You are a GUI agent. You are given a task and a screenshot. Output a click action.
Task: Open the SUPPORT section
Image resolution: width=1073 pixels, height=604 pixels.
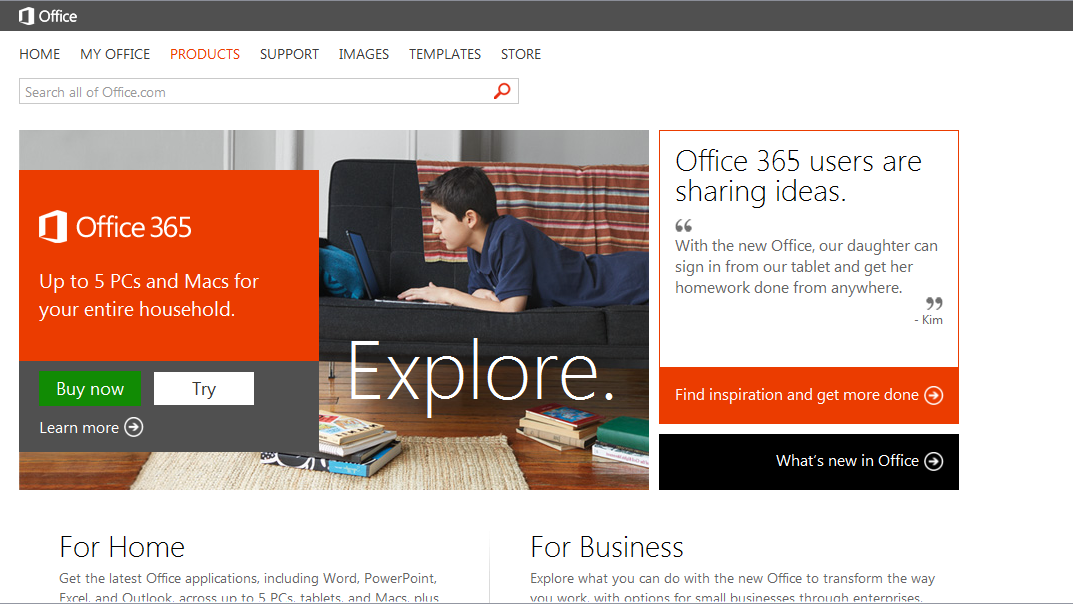(x=289, y=54)
